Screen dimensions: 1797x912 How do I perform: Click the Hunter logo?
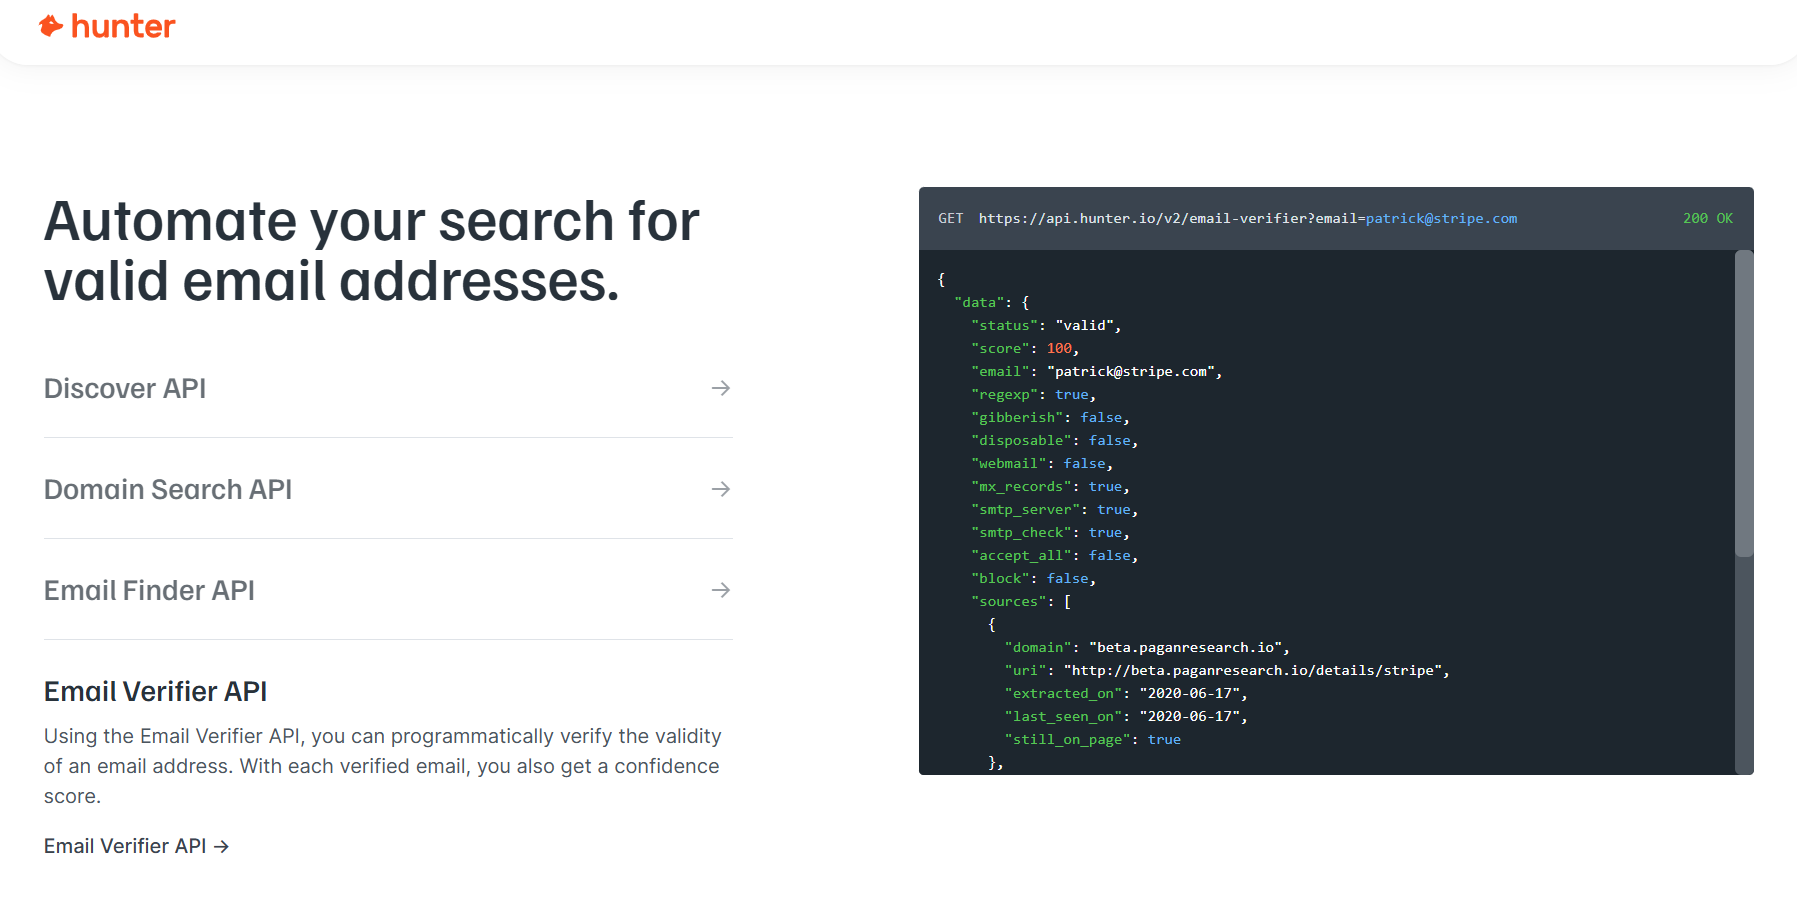coord(107,26)
